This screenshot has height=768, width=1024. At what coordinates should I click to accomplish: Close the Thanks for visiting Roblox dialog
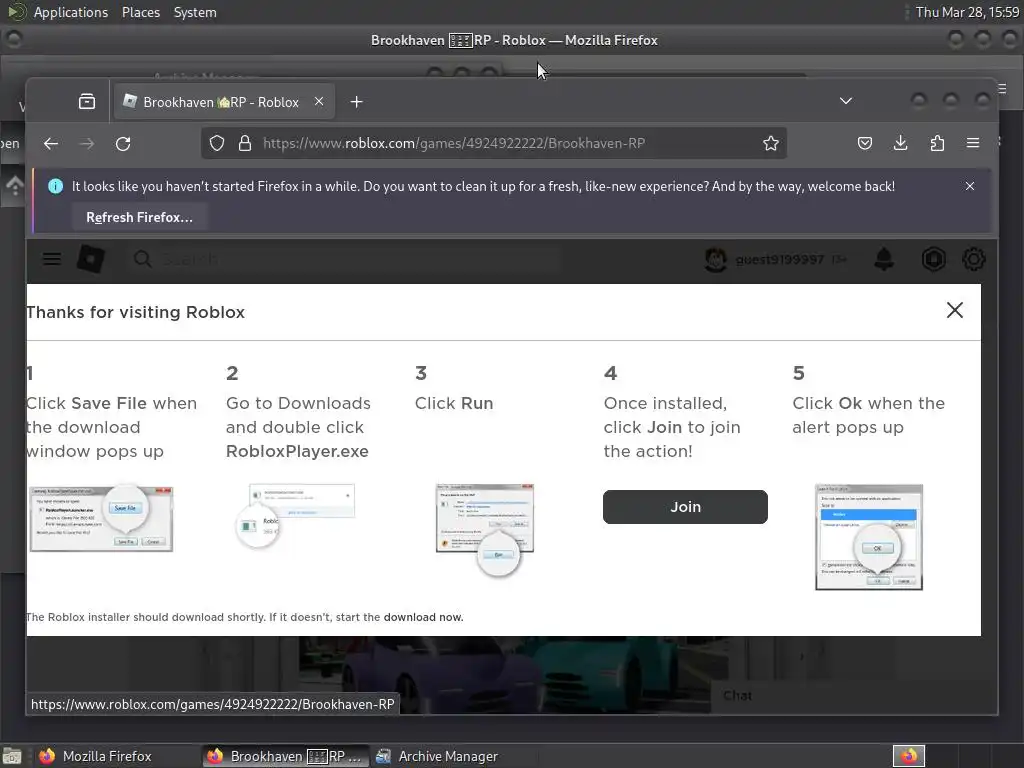pyautogui.click(x=955, y=311)
